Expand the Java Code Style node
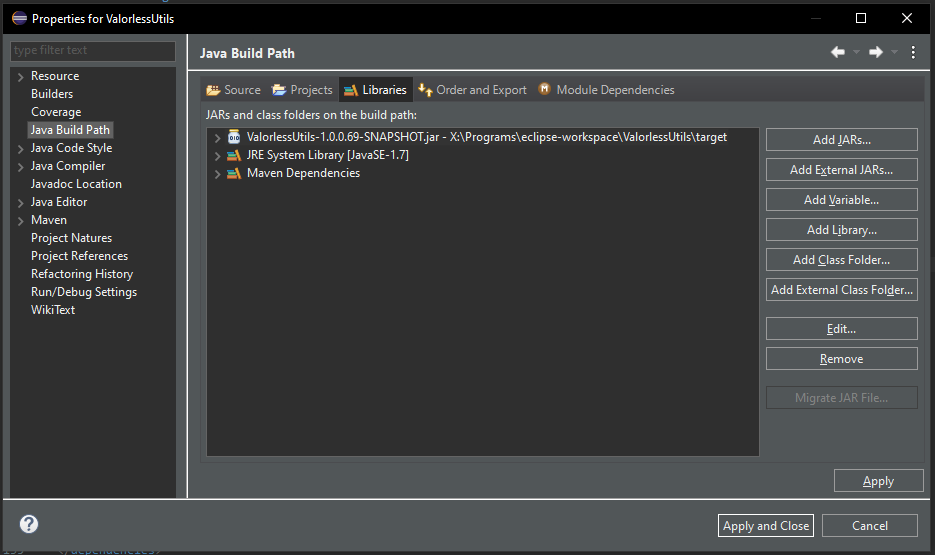935x555 pixels. (x=21, y=149)
